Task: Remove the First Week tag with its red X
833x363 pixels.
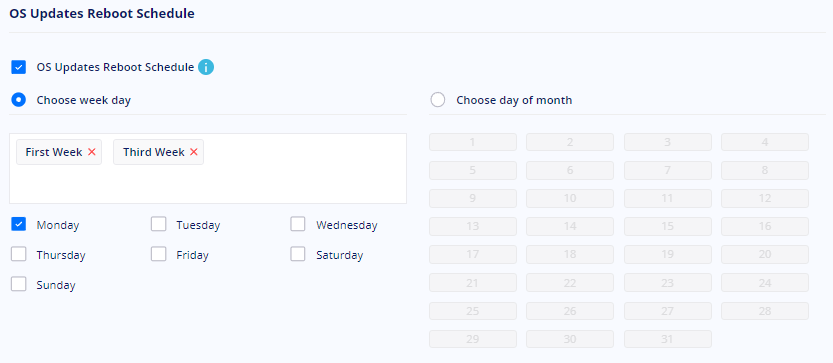Action: [91, 152]
